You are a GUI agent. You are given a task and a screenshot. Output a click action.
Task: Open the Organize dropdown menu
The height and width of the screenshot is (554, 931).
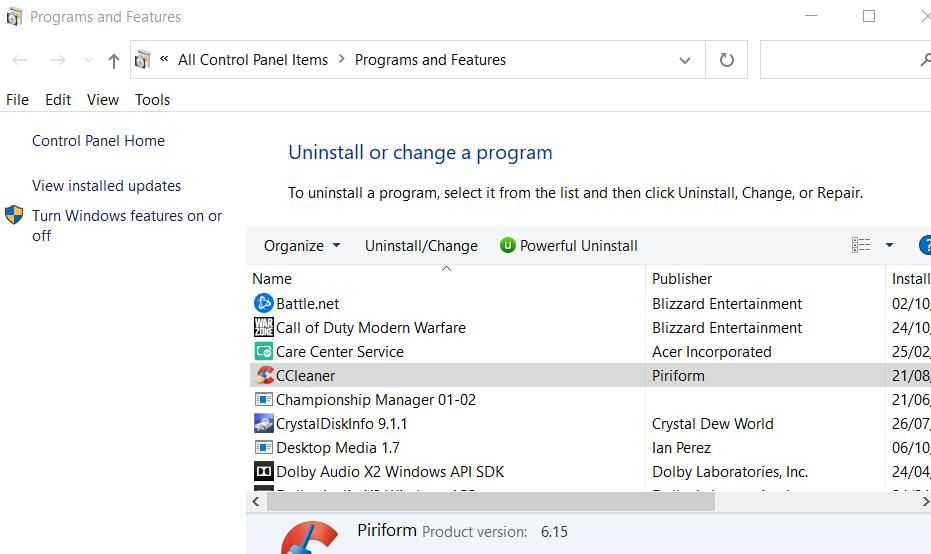(302, 245)
